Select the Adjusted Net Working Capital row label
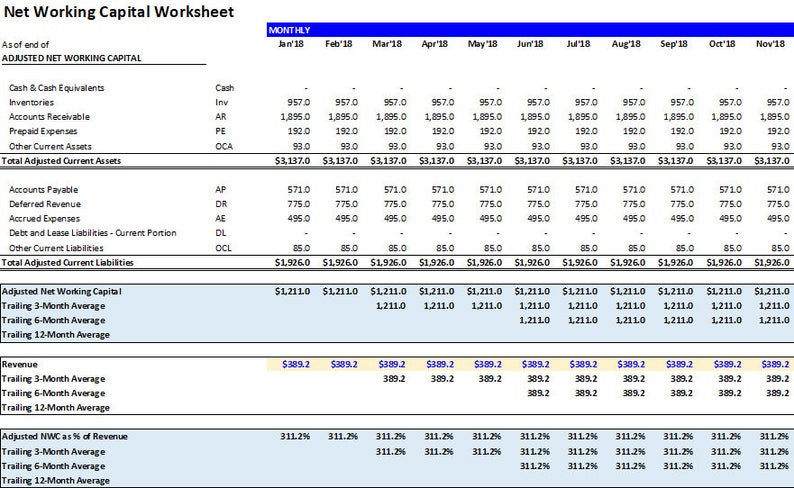This screenshot has width=794, height=488. 61,292
